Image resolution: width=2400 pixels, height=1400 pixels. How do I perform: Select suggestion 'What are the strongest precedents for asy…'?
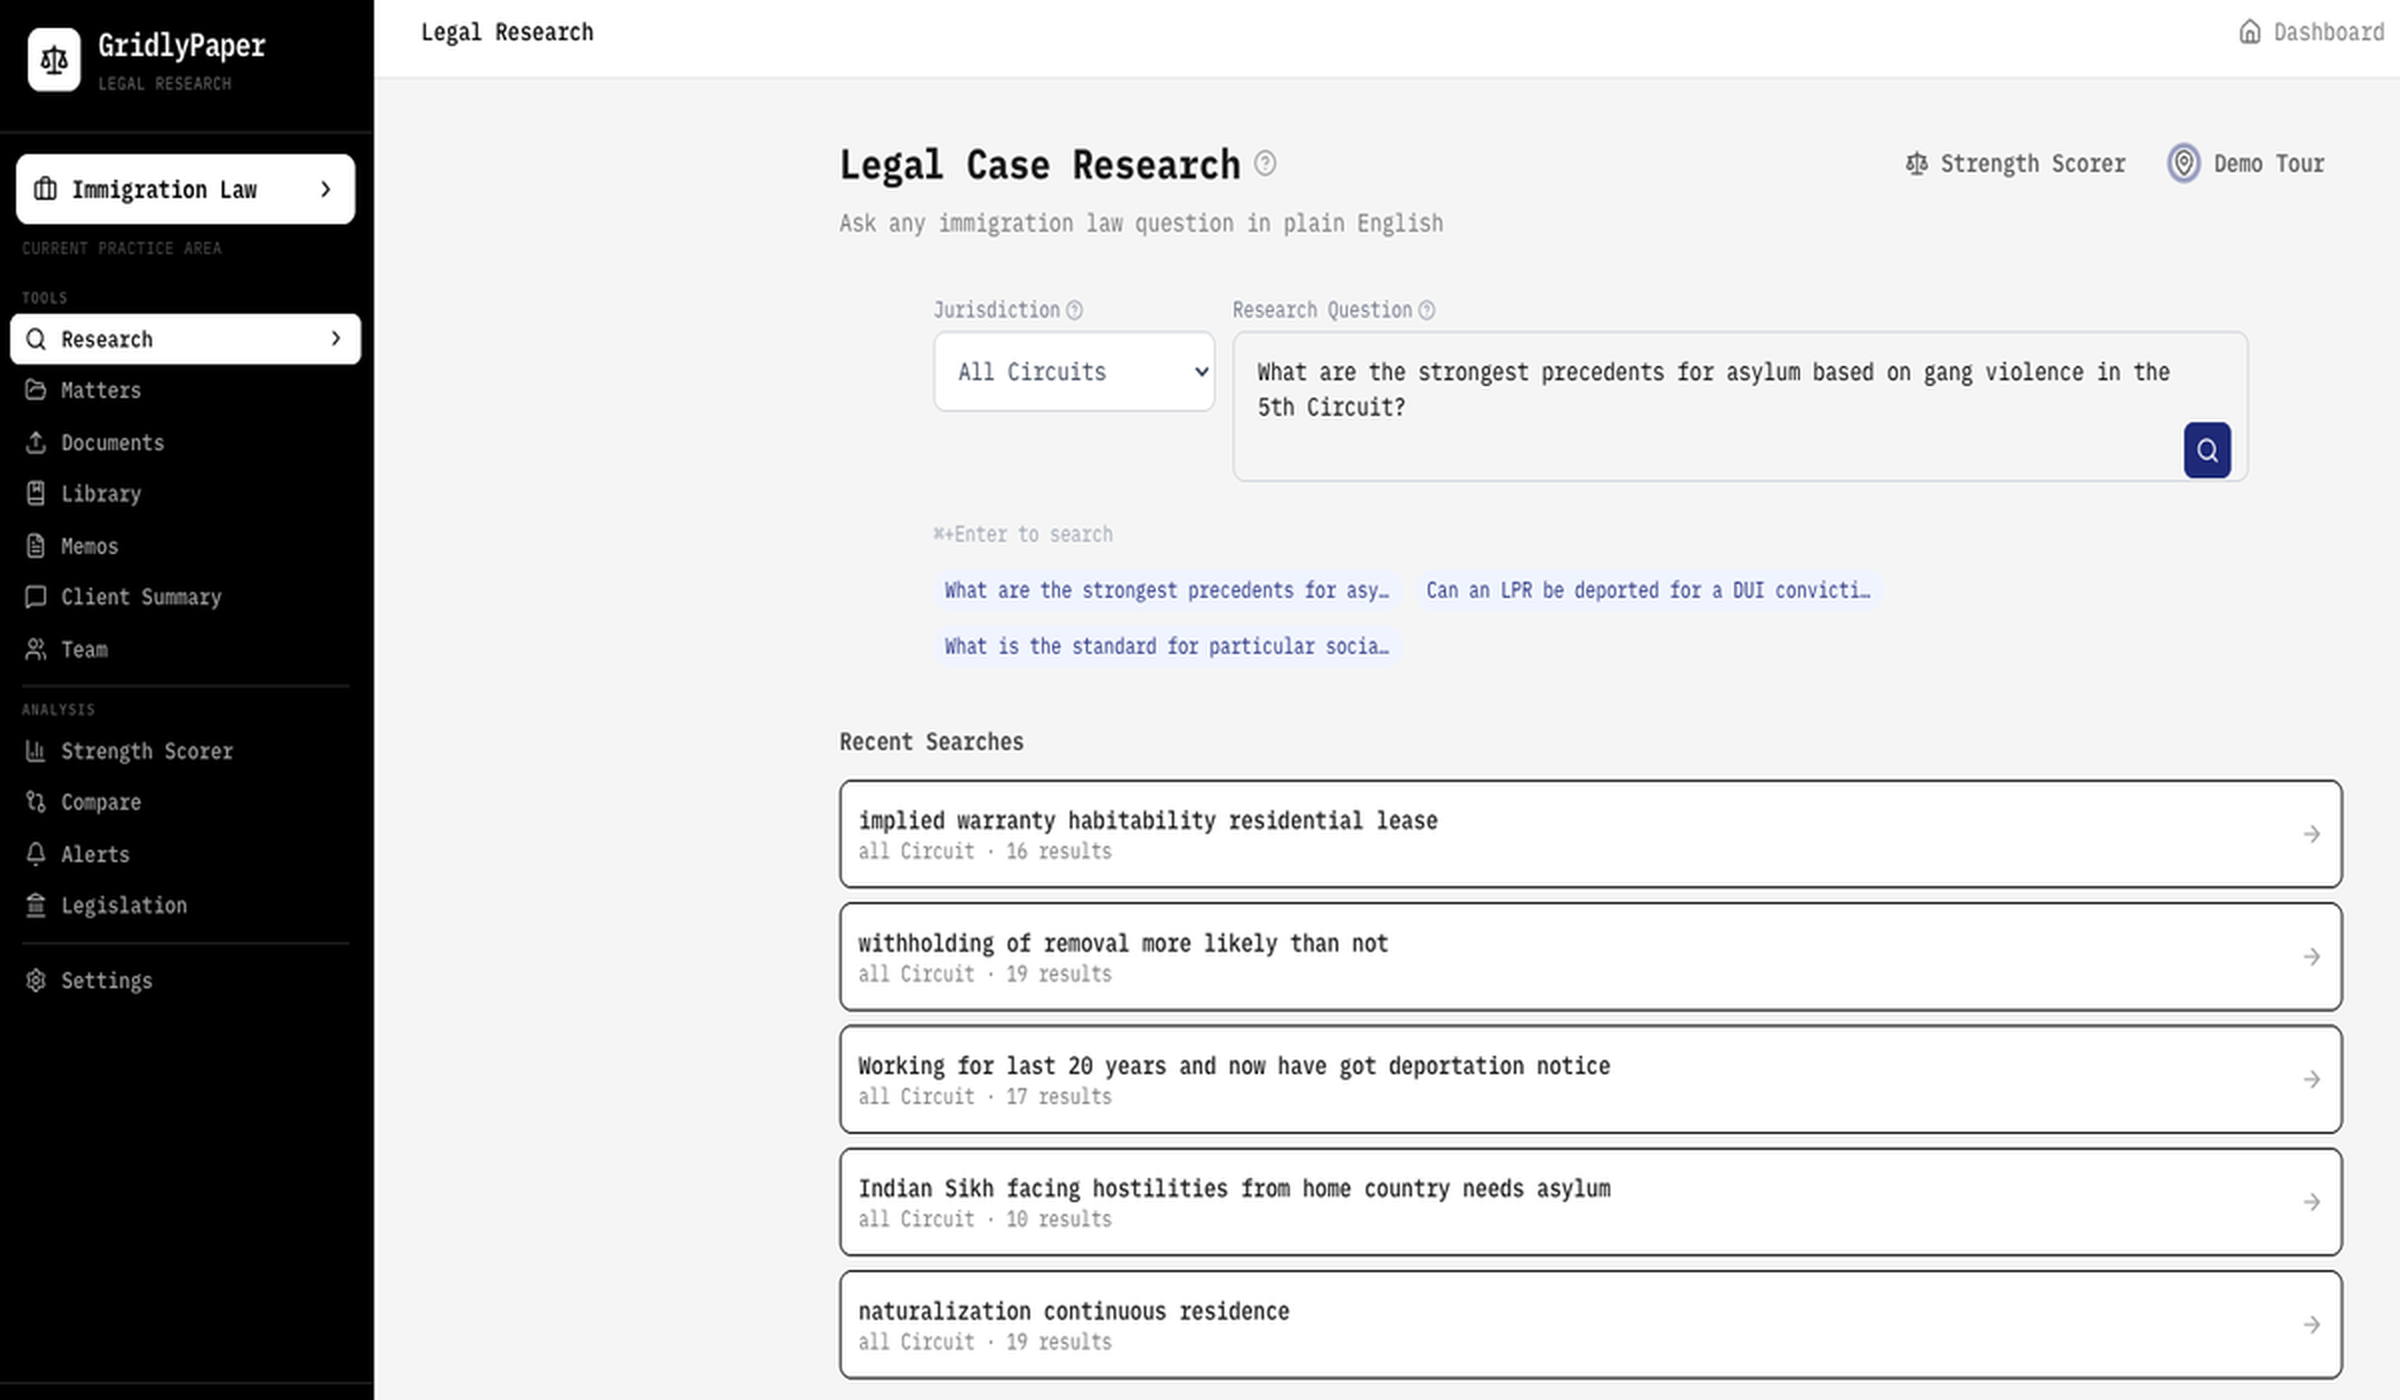1167,590
